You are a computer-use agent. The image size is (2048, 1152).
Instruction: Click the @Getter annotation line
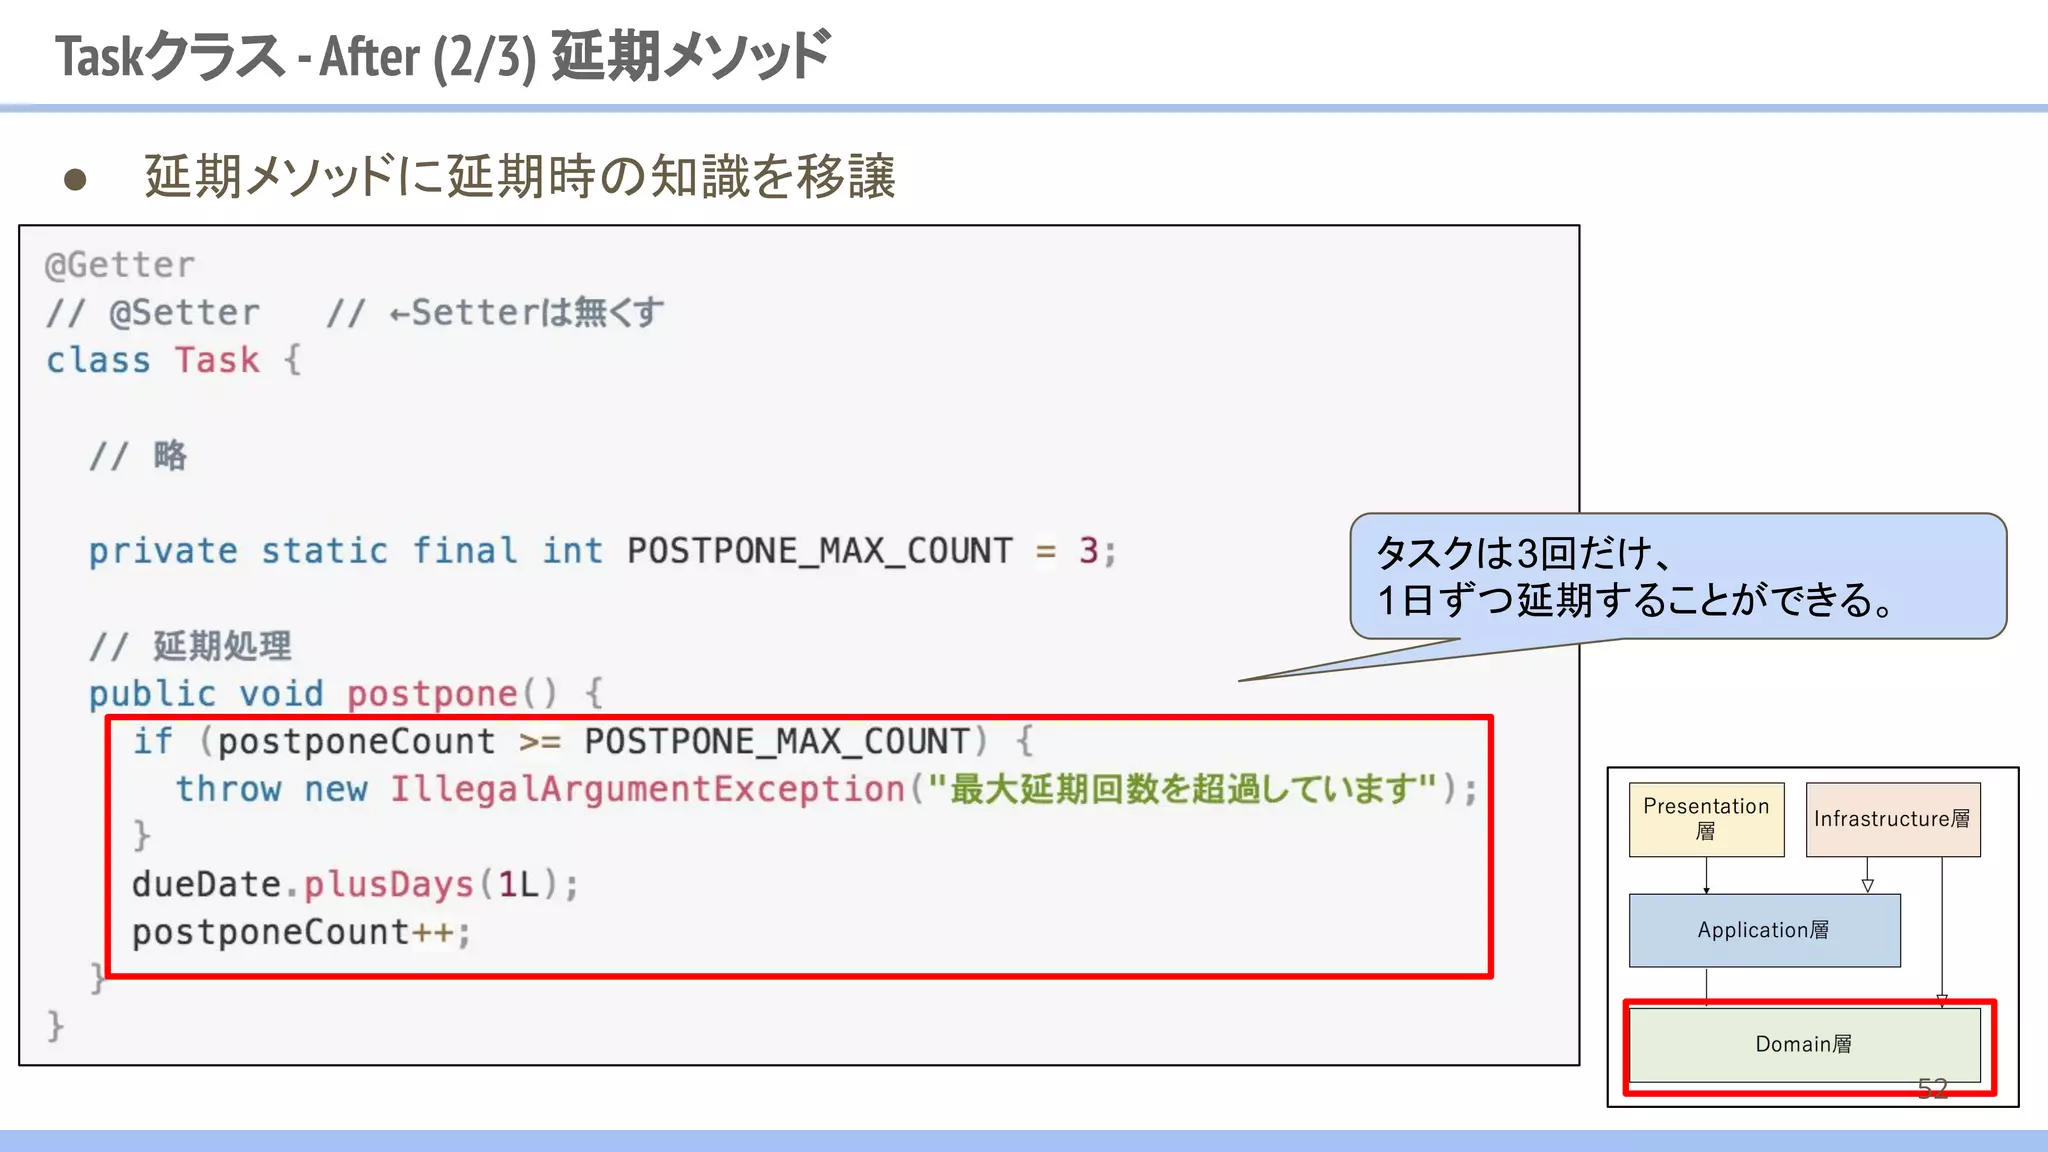click(x=120, y=265)
